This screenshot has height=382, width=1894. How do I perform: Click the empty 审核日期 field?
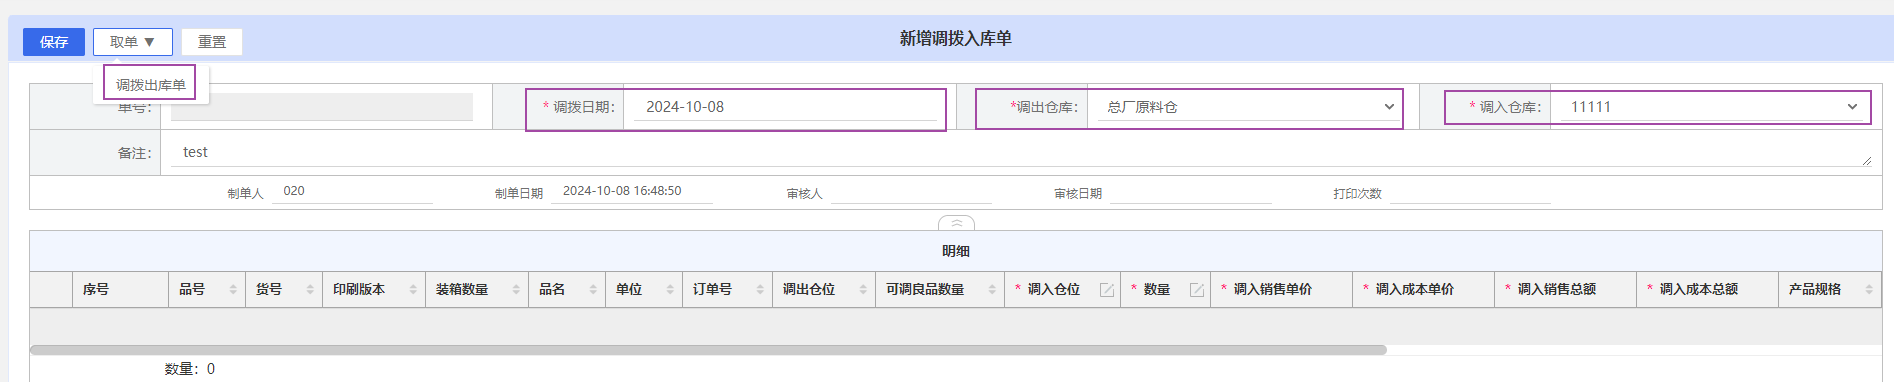pos(1191,192)
